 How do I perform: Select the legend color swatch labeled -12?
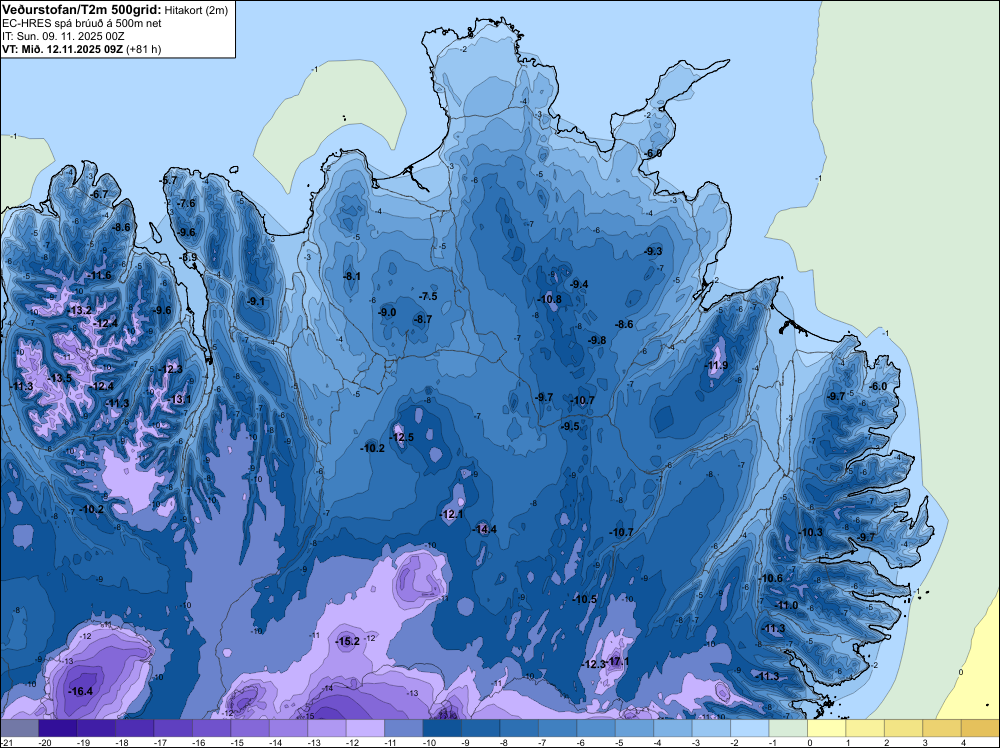pos(365,727)
